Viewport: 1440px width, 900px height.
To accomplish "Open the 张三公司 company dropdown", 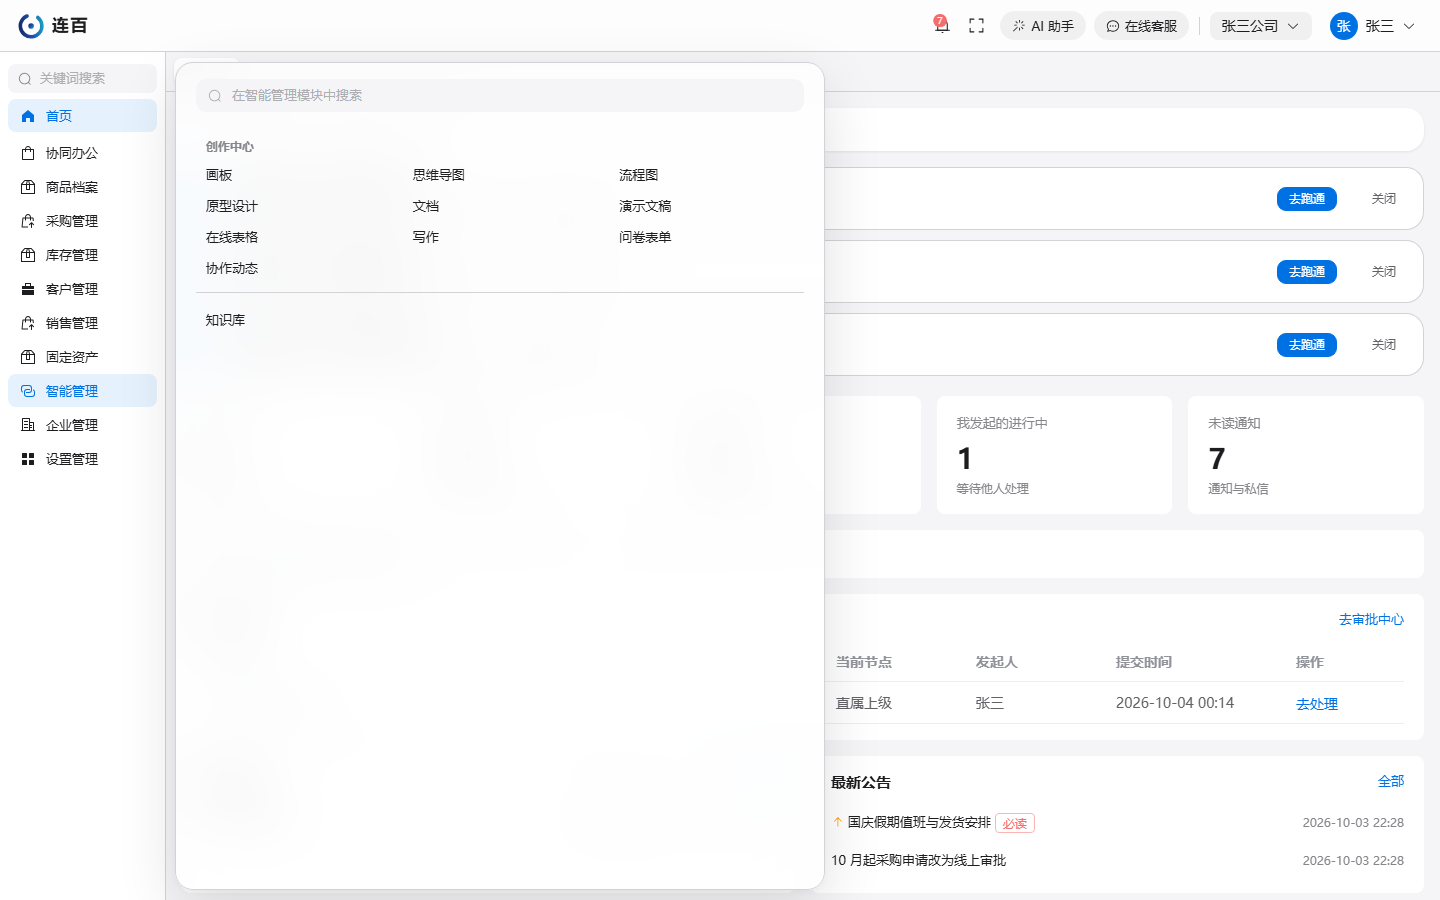I will click(1260, 26).
